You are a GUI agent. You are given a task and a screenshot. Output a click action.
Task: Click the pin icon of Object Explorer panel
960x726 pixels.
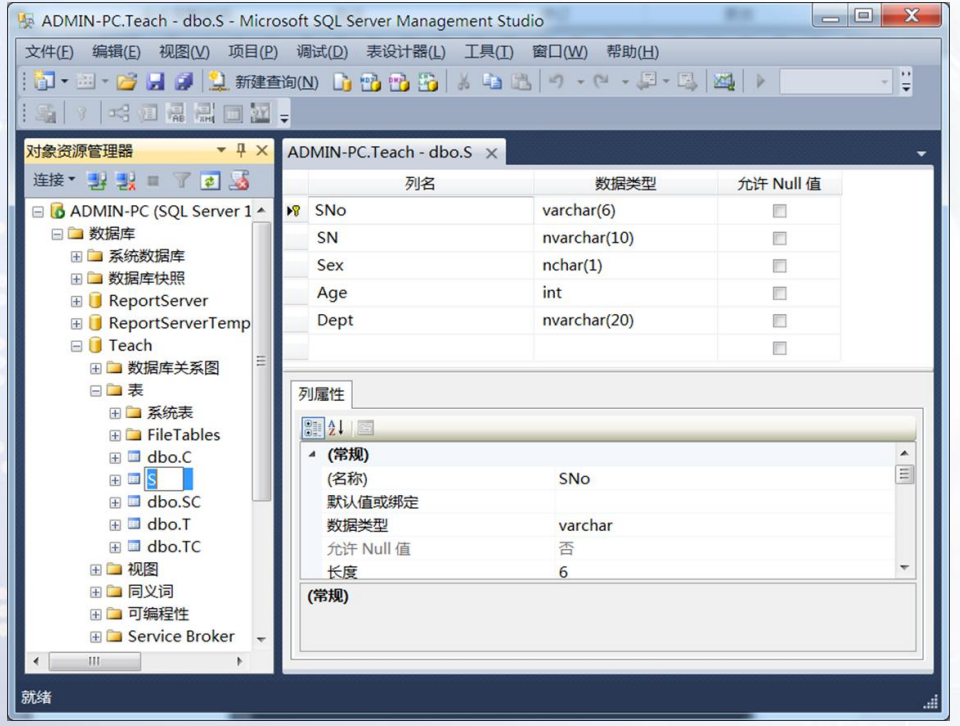point(241,150)
